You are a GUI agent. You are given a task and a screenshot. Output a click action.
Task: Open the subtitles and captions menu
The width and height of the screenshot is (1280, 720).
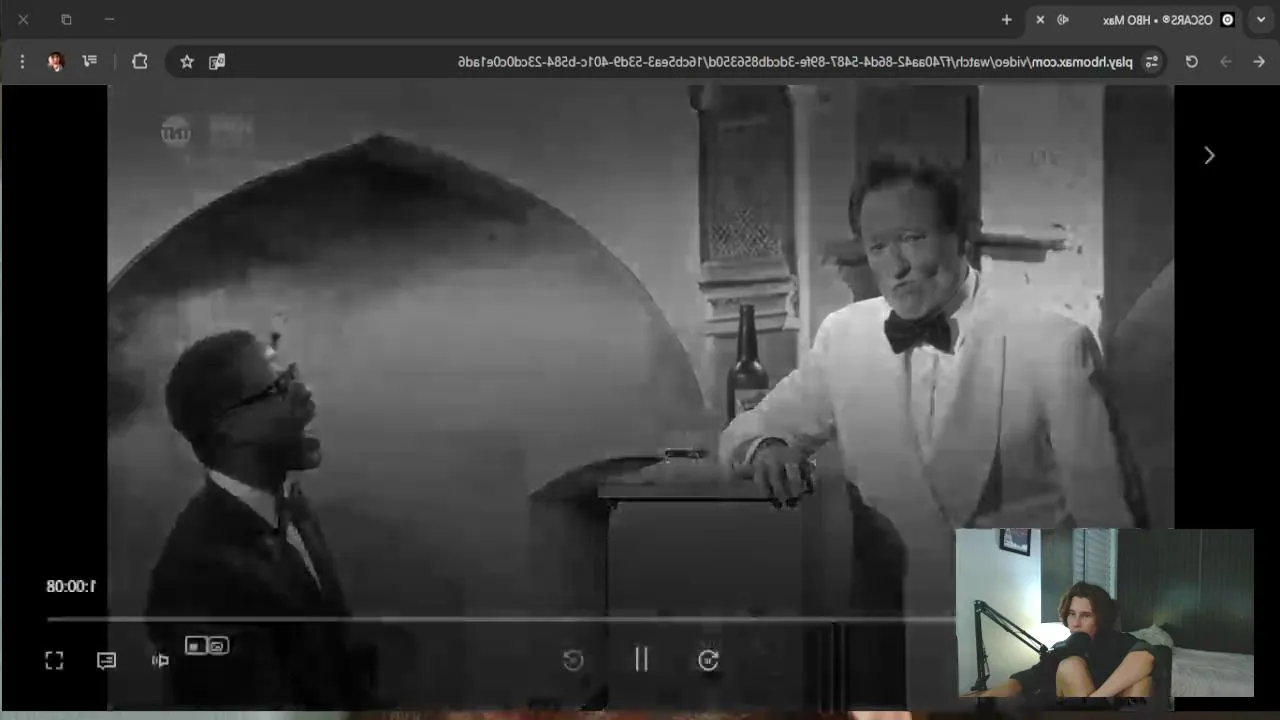(106, 660)
